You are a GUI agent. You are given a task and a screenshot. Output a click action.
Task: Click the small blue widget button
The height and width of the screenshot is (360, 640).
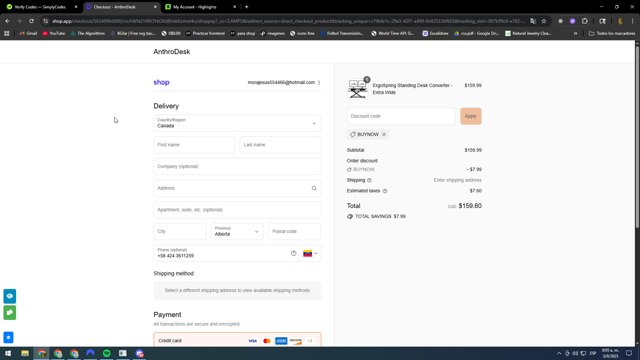[8, 338]
